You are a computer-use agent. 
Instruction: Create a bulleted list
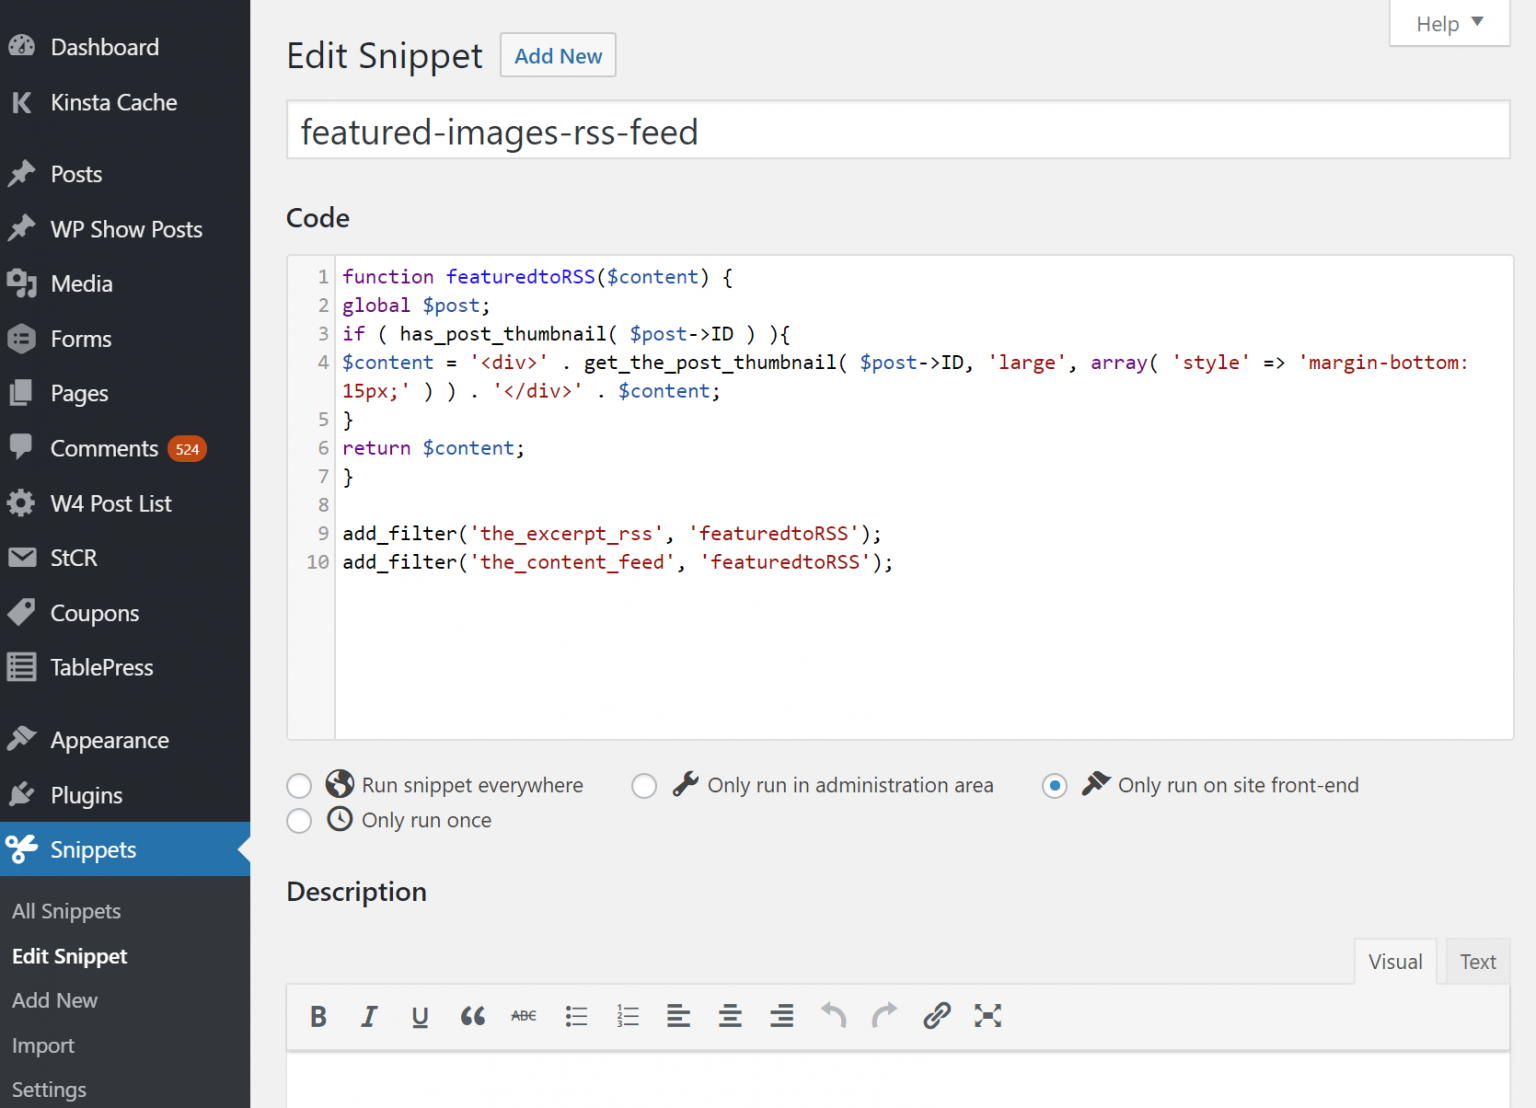[576, 1016]
